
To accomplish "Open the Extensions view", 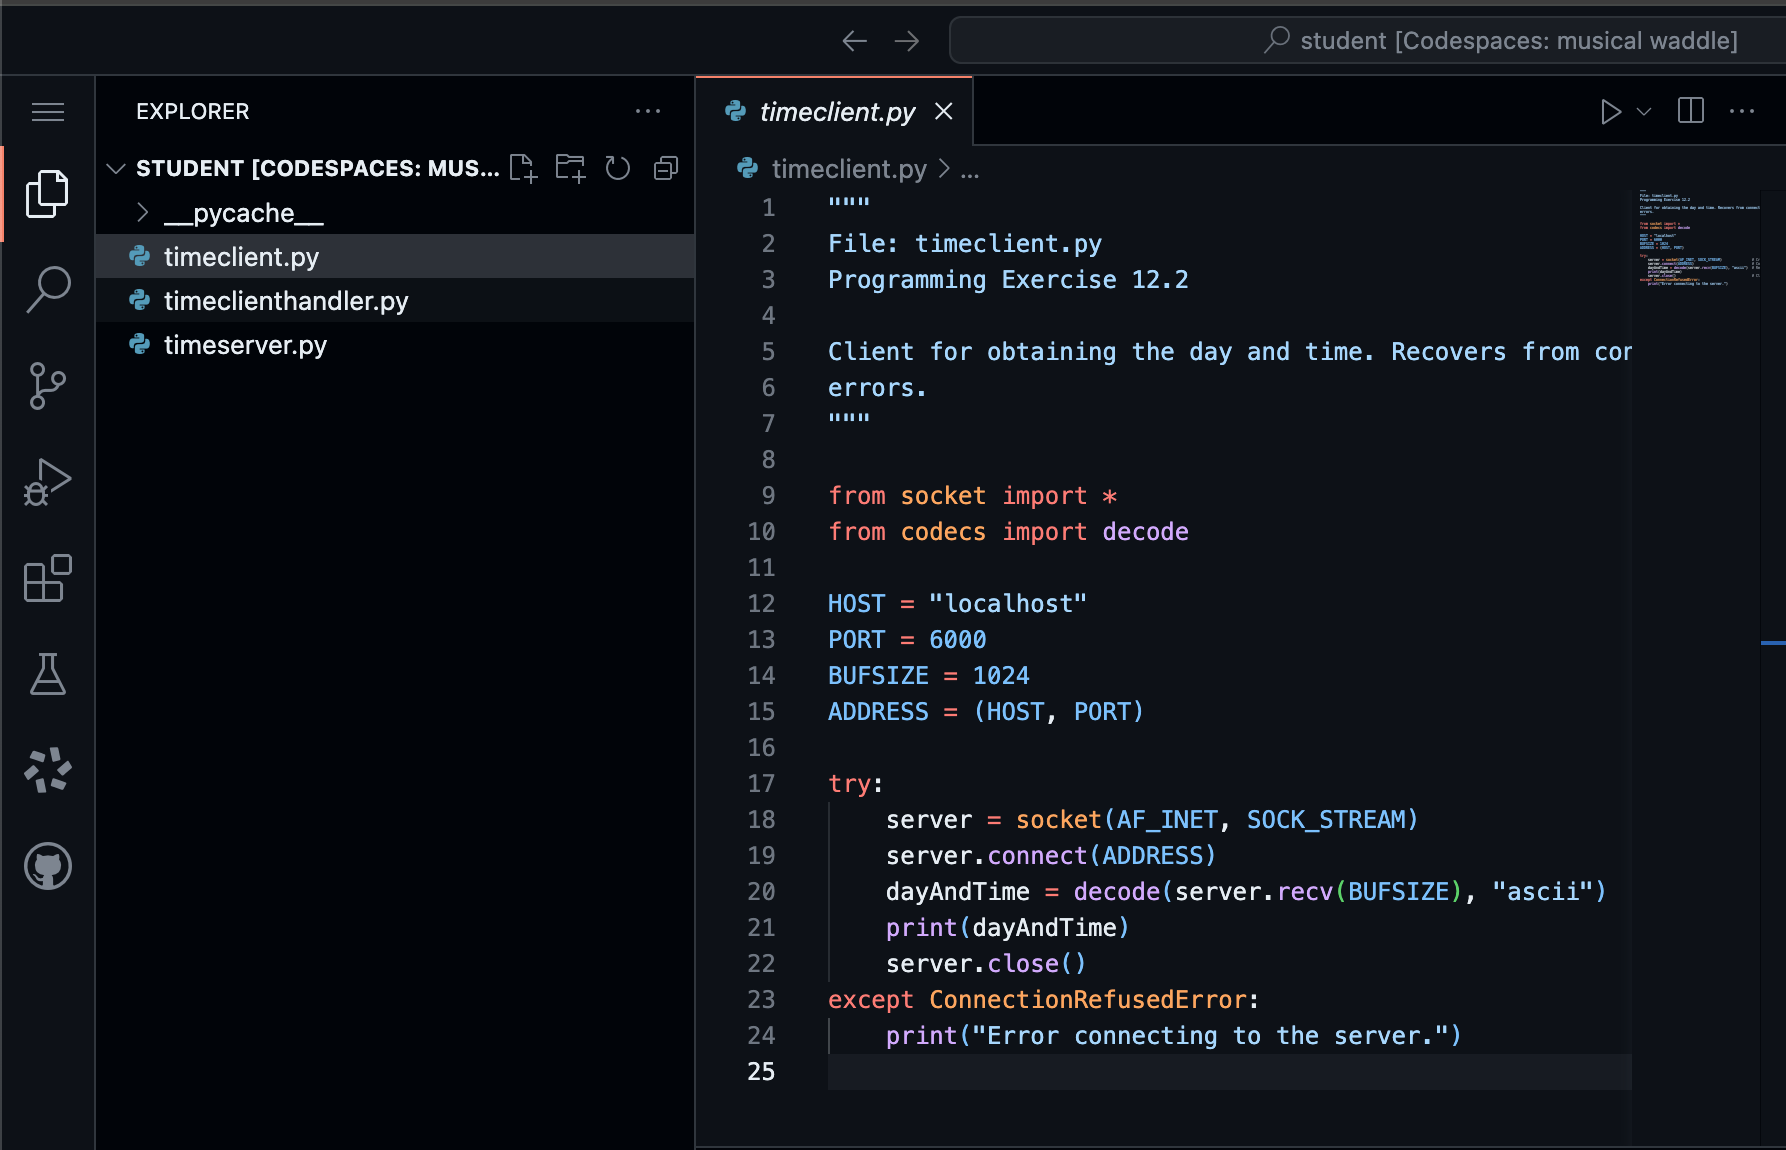I will click(48, 578).
